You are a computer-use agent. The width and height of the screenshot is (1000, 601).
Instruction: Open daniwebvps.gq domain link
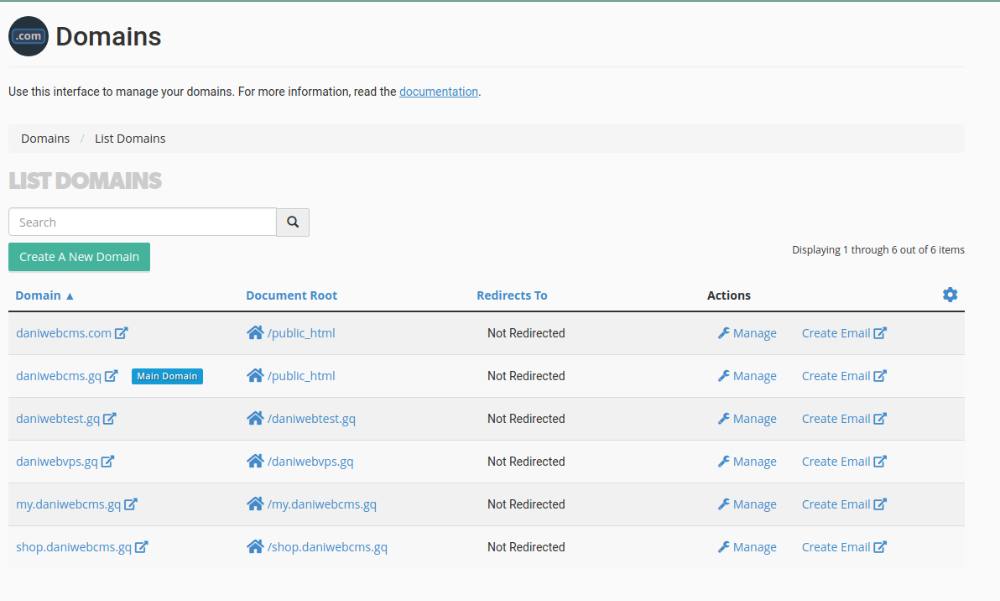(57, 461)
